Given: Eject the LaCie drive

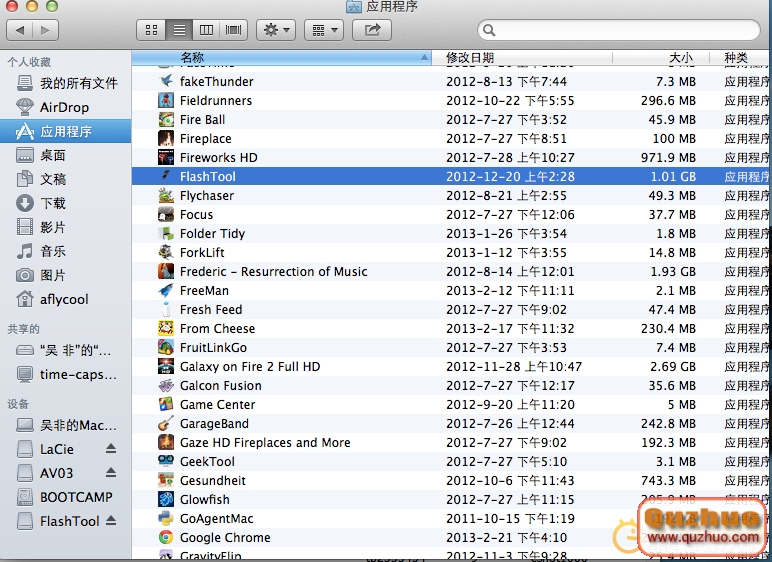Looking at the screenshot, I should coord(111,448).
